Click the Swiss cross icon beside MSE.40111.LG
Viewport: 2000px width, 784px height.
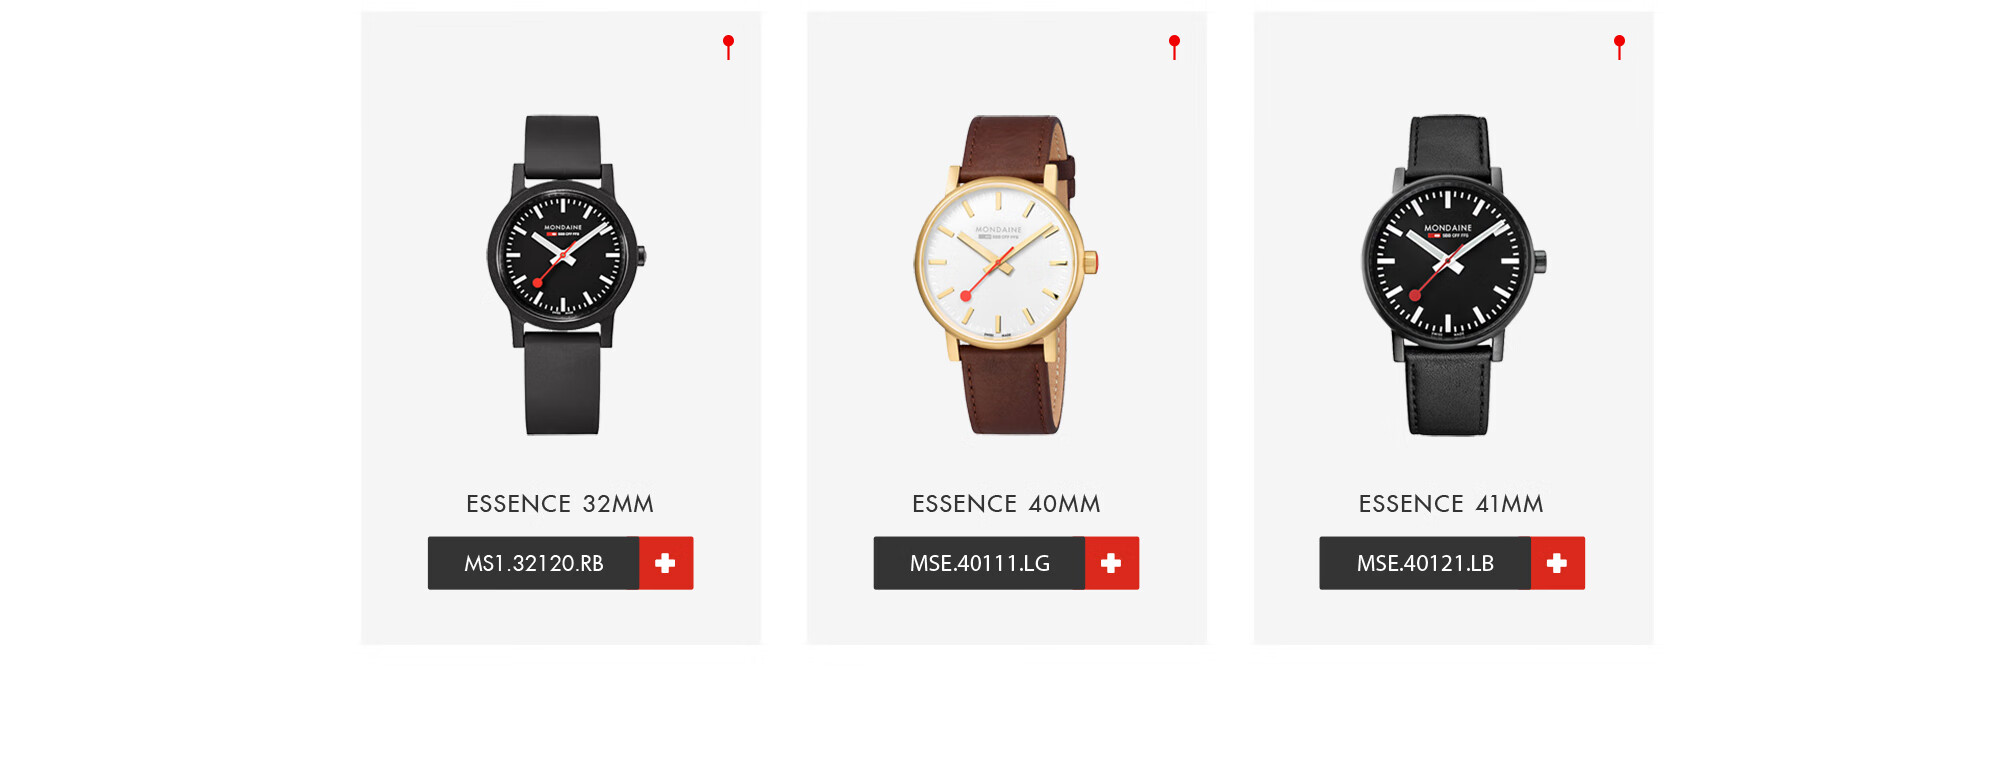pyautogui.click(x=1112, y=563)
